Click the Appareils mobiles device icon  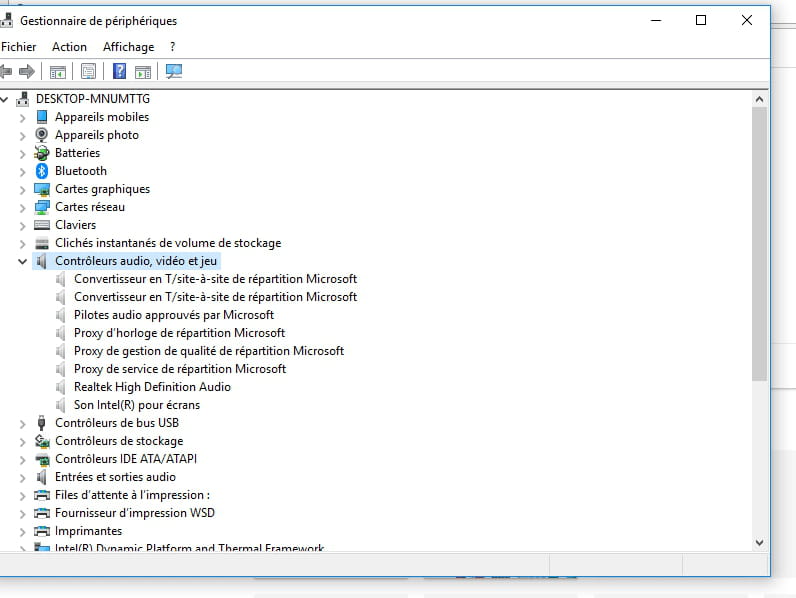click(x=42, y=117)
